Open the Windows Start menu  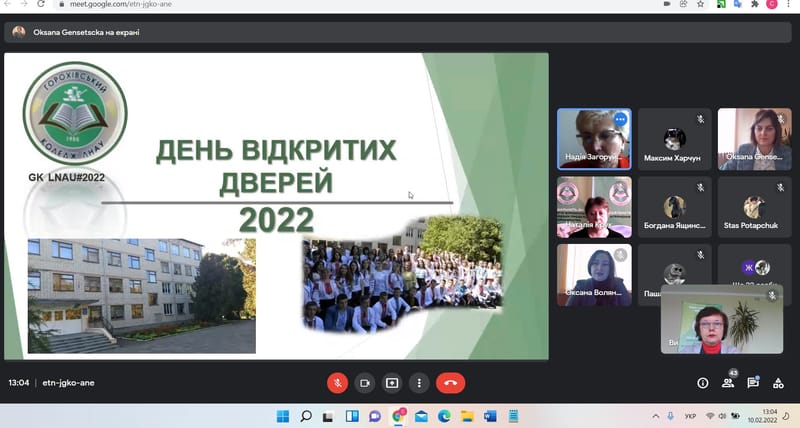click(283, 416)
